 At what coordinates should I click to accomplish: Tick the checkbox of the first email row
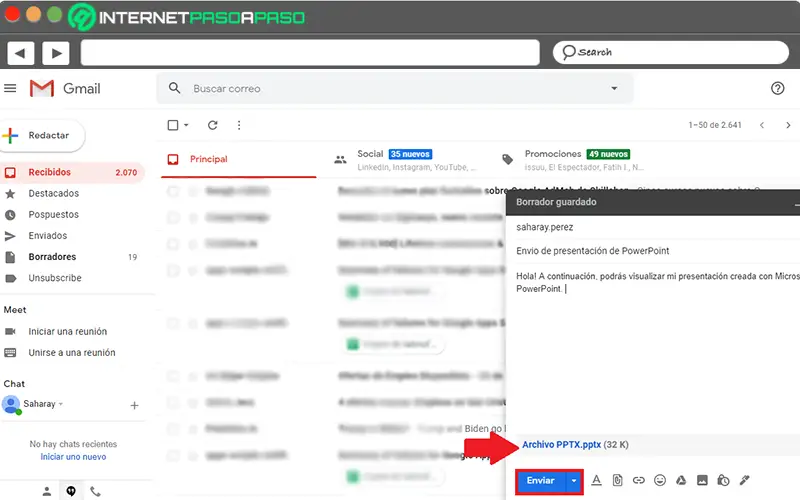173,191
